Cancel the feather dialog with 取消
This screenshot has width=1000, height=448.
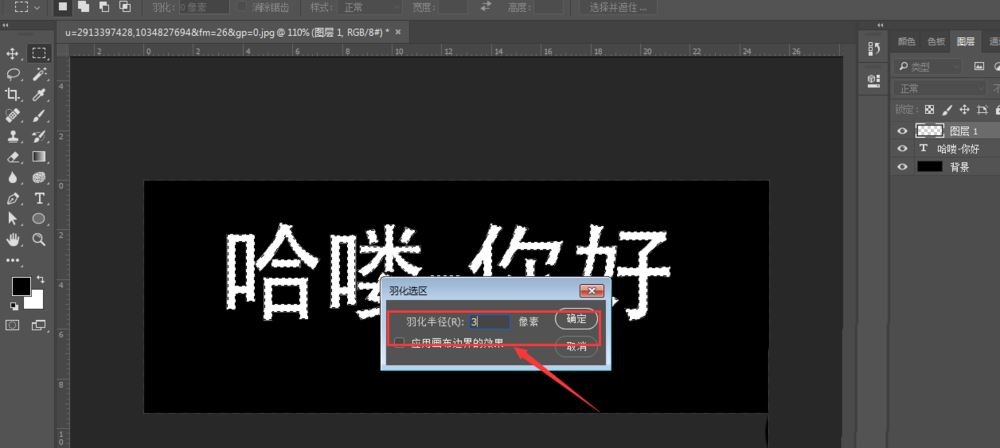[577, 347]
